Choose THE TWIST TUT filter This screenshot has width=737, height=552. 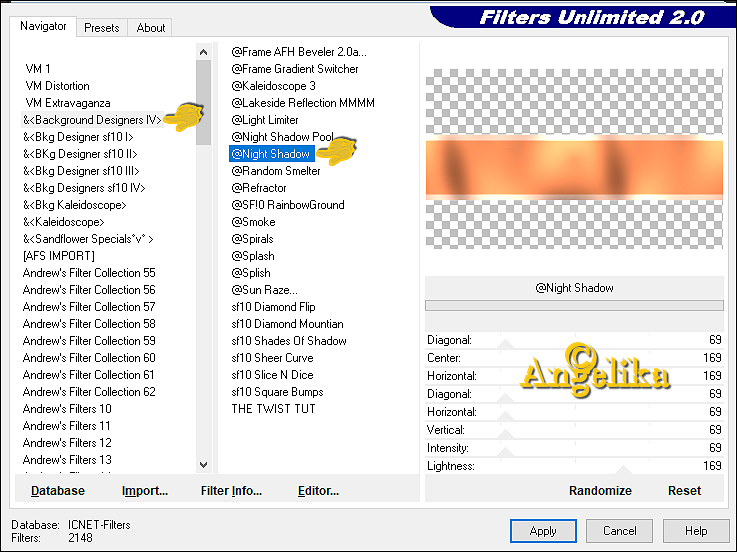273,409
